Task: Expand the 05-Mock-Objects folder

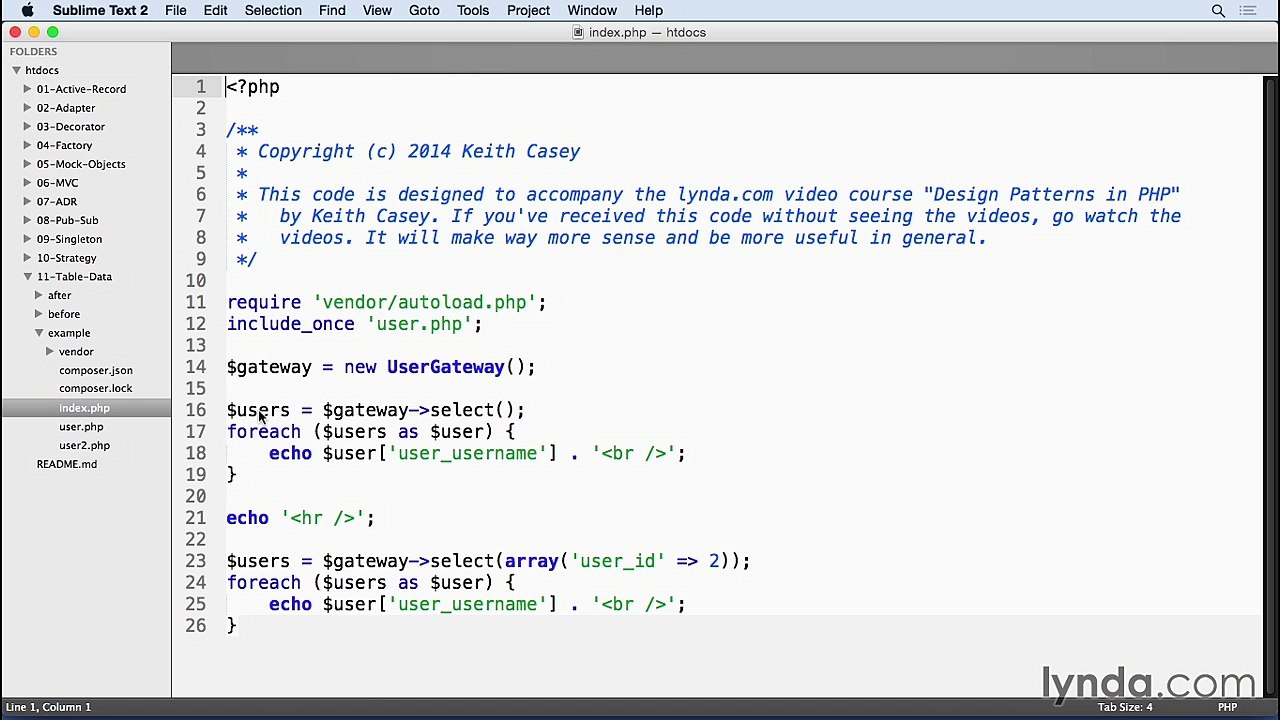Action: pos(28,164)
